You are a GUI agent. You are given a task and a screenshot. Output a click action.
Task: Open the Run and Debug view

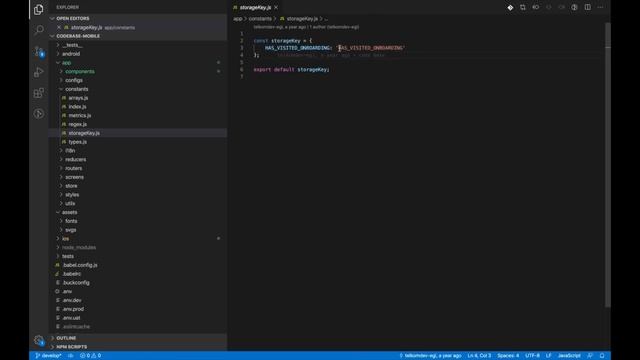[39, 72]
